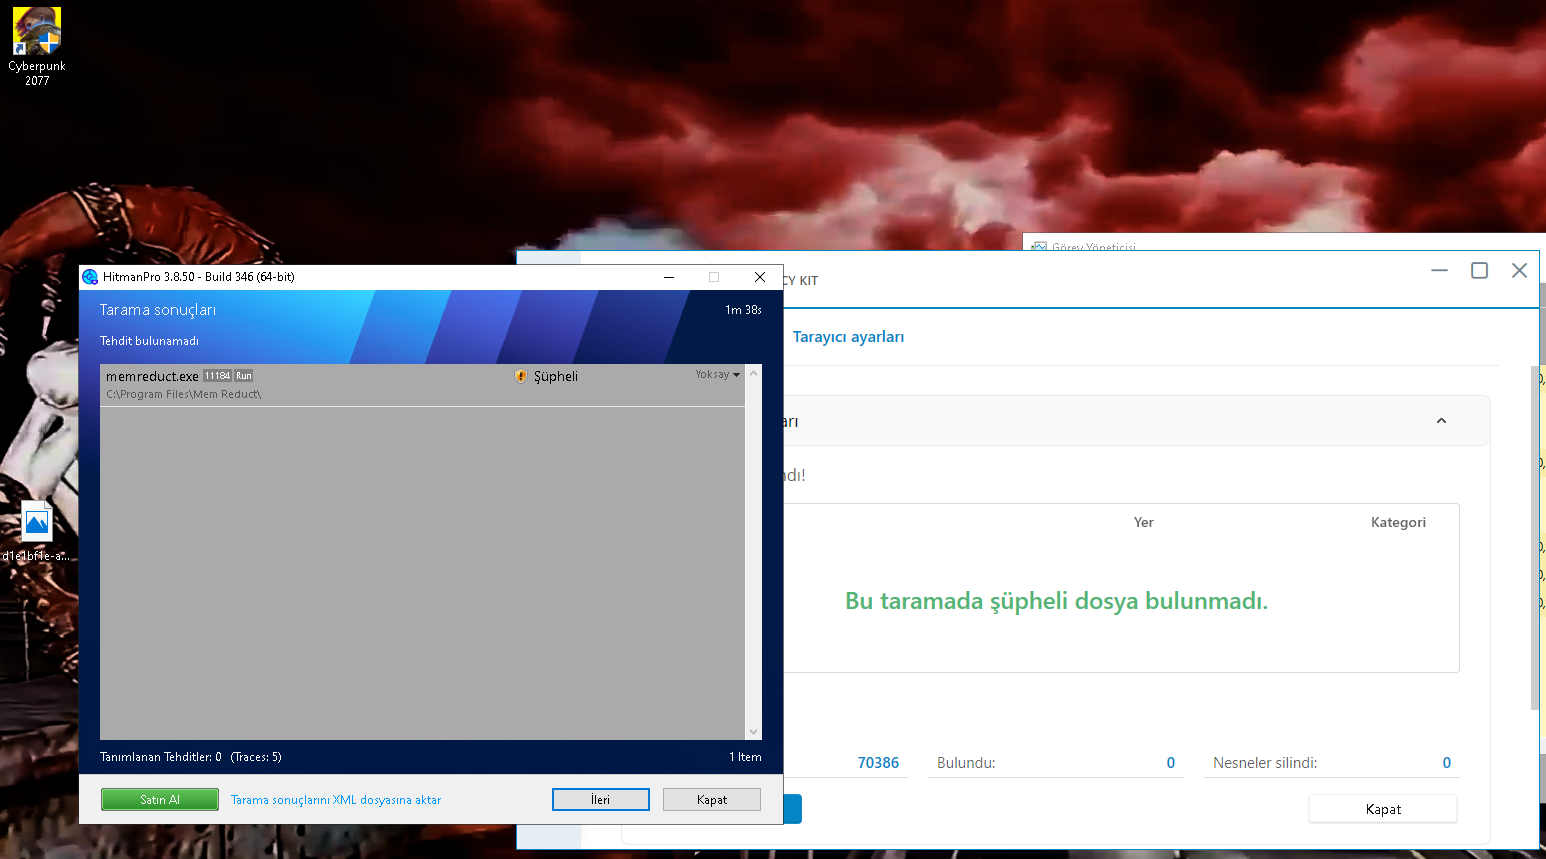Click the 1m 38s scan duration text
This screenshot has width=1546, height=859.
pyautogui.click(x=743, y=310)
